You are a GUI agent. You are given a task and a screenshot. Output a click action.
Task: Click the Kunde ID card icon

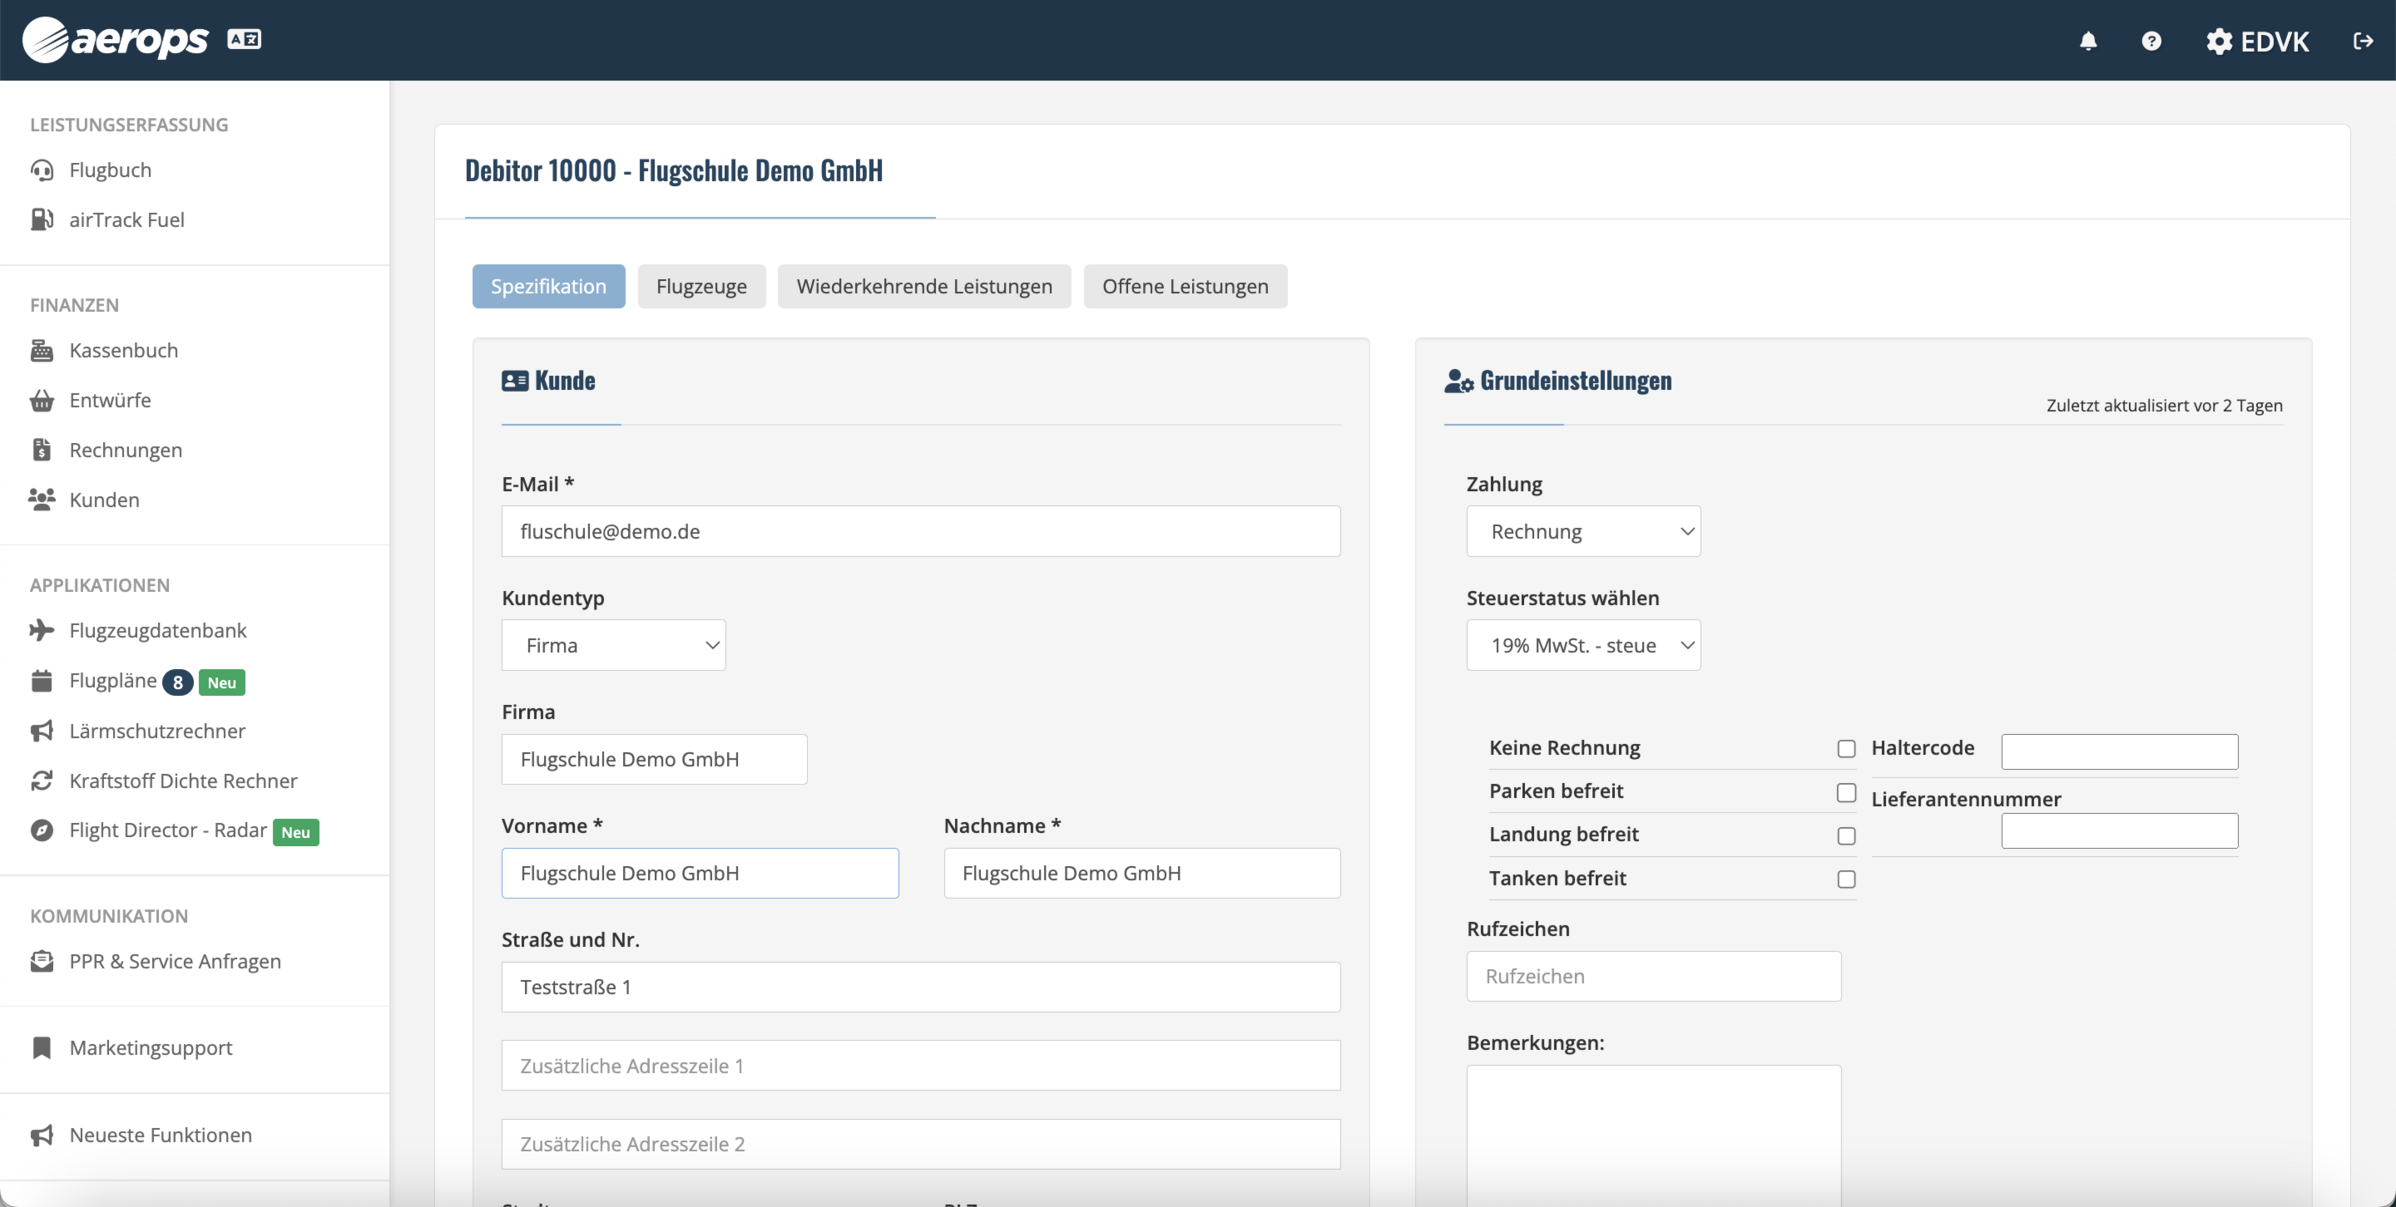click(515, 380)
